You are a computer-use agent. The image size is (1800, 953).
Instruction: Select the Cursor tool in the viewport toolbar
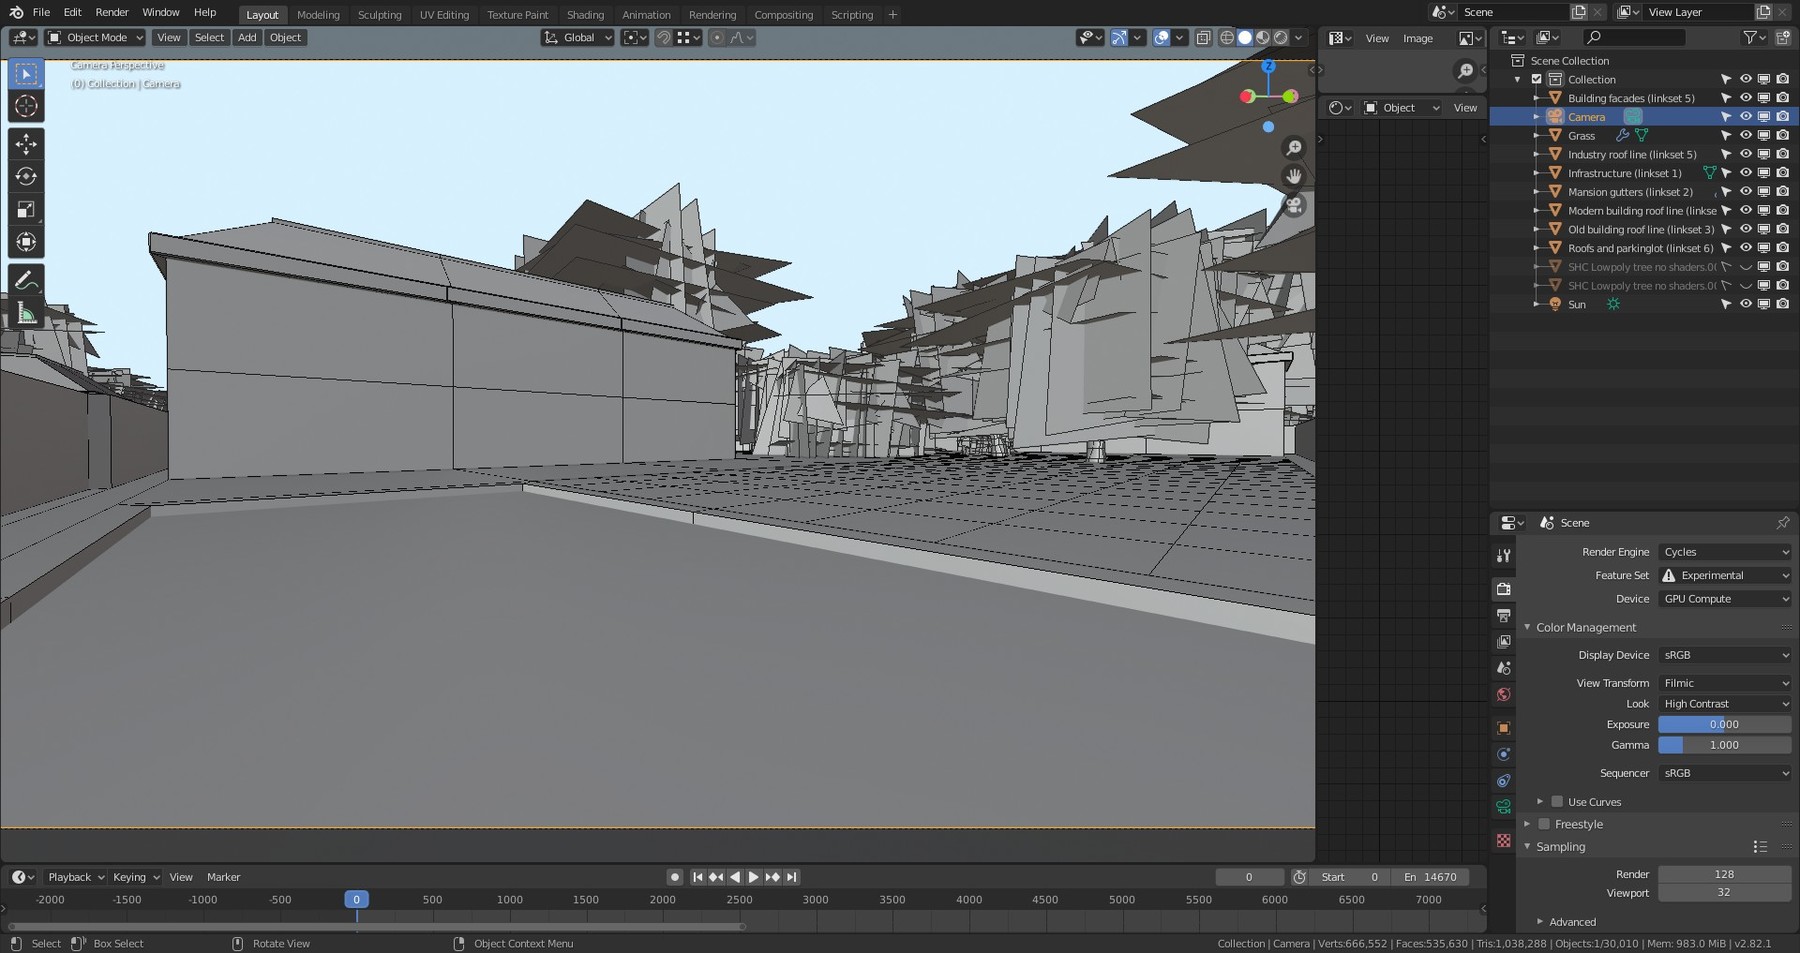coord(26,106)
